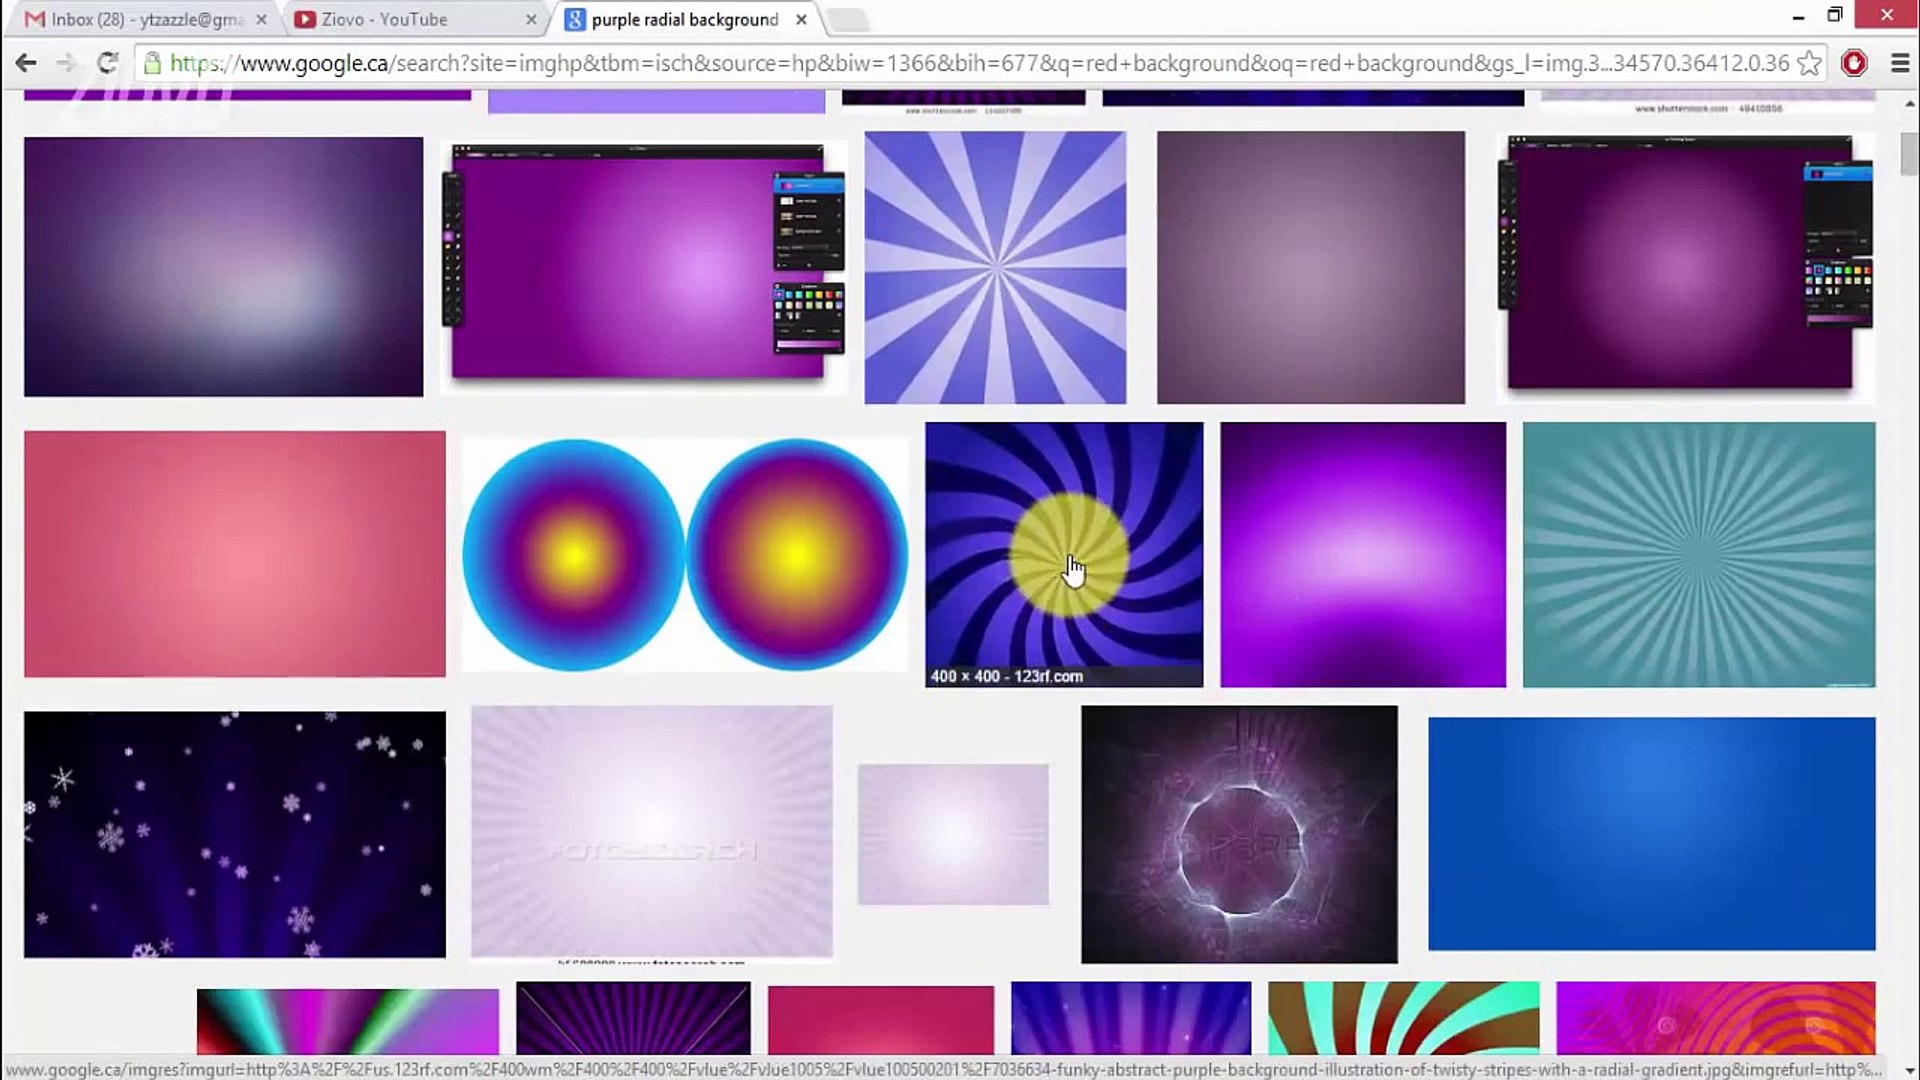Click the pink radial gradient image
Screen dimensions: 1920x1080
click(234, 553)
